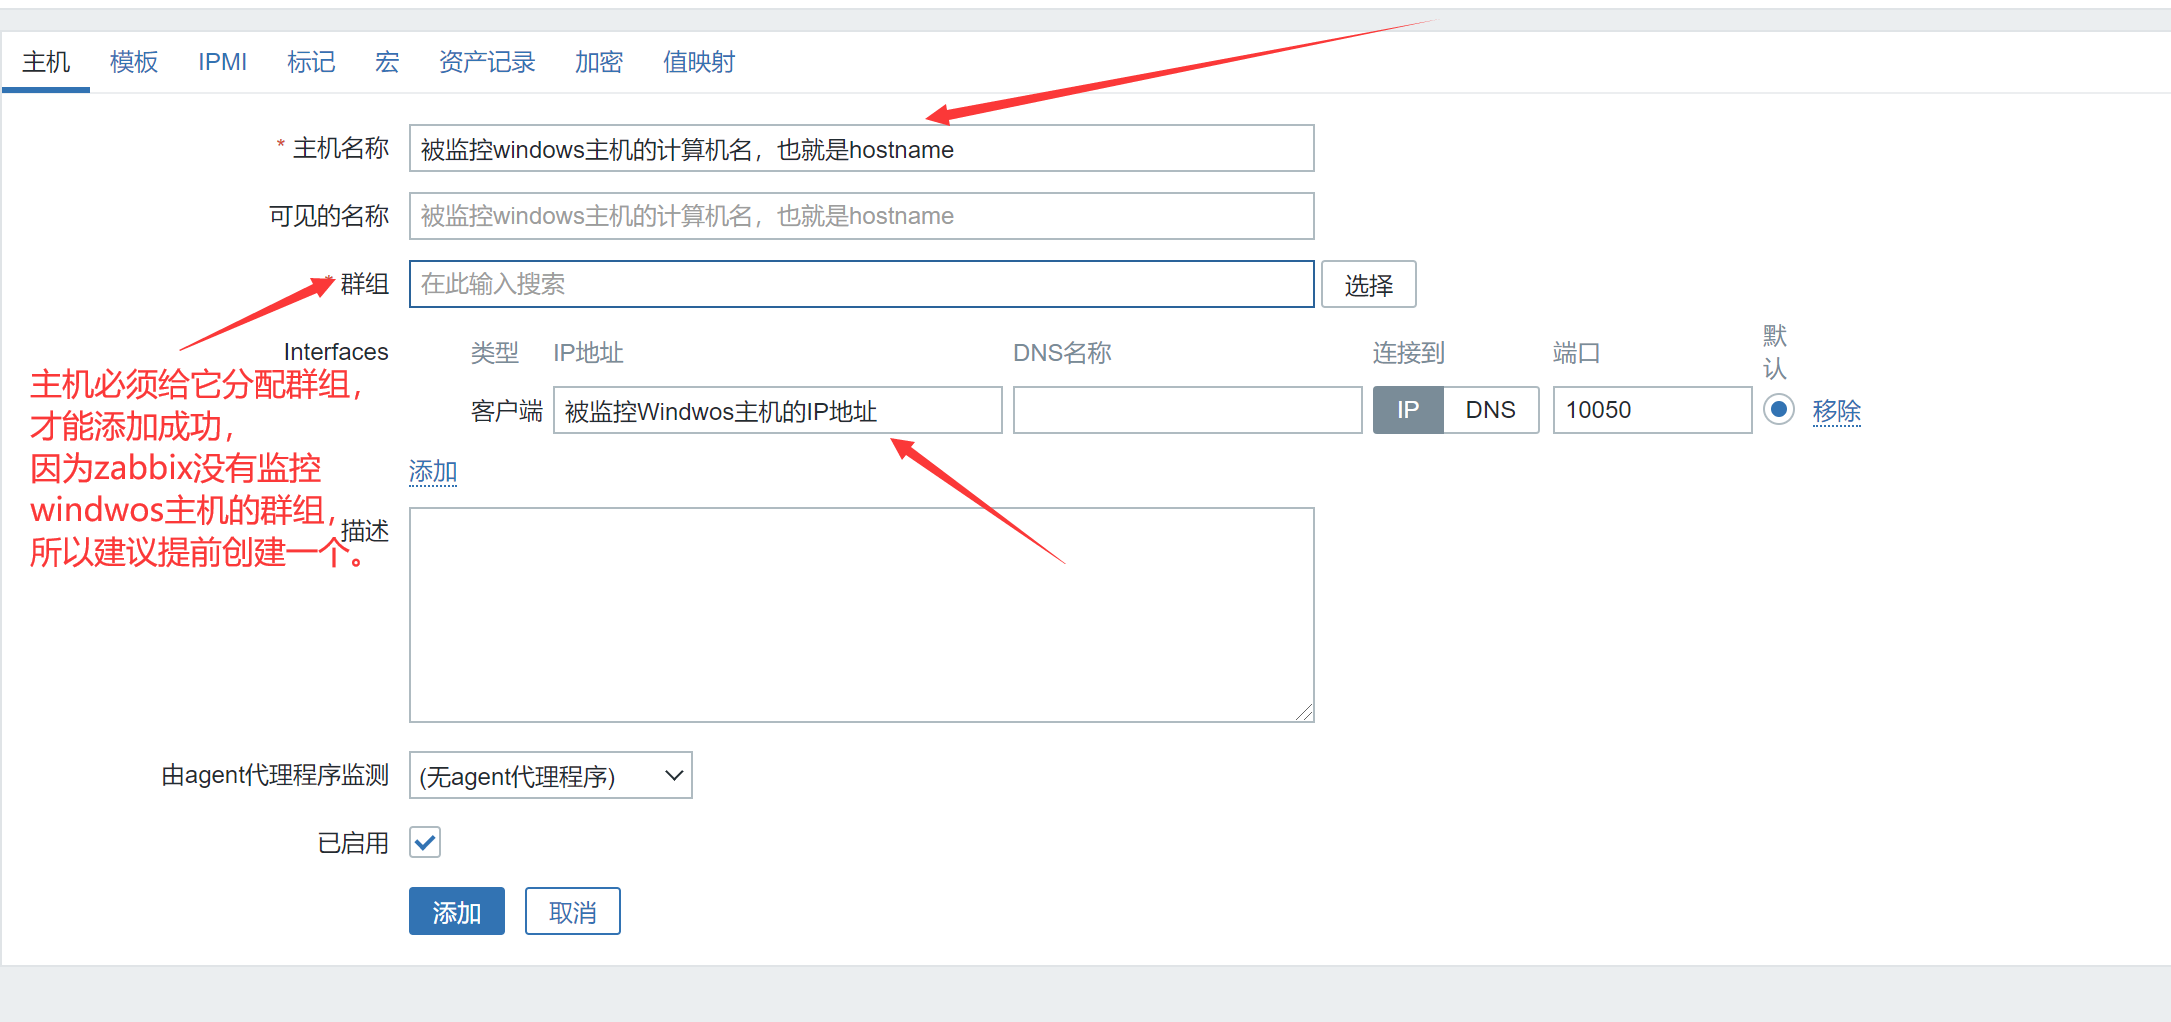Click the 可见的名称 input field
Image resolution: width=2171 pixels, height=1022 pixels.
pyautogui.click(x=861, y=216)
